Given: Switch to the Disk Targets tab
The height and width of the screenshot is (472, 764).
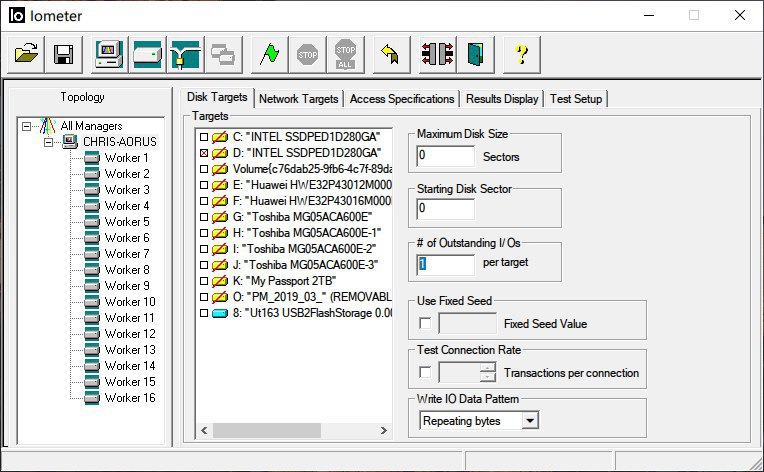Looking at the screenshot, I should pyautogui.click(x=217, y=97).
